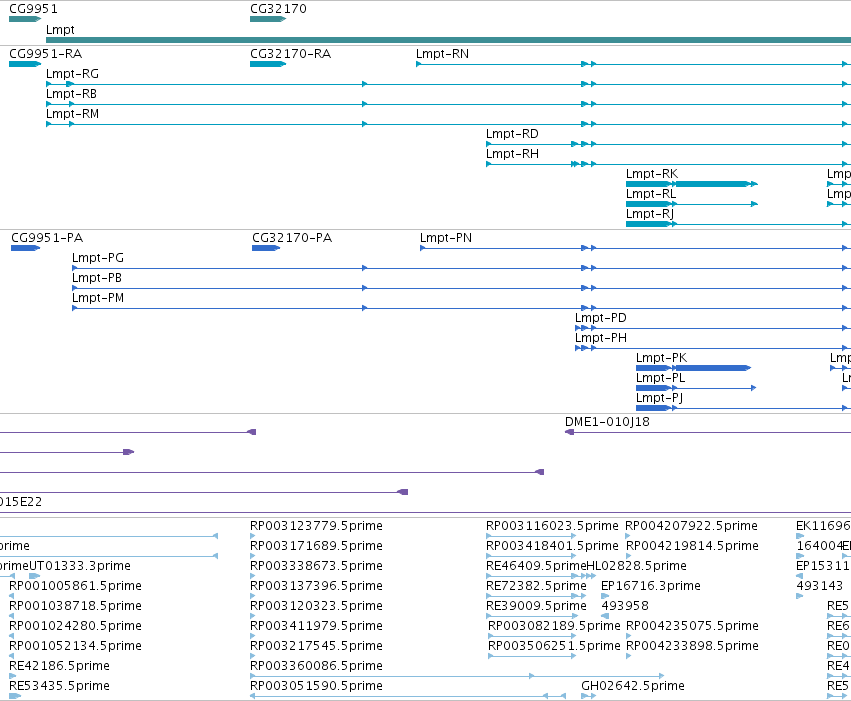Image resolution: width=851 pixels, height=701 pixels.
Task: Click the Lmpt-PM protein label
Action: click(98, 298)
